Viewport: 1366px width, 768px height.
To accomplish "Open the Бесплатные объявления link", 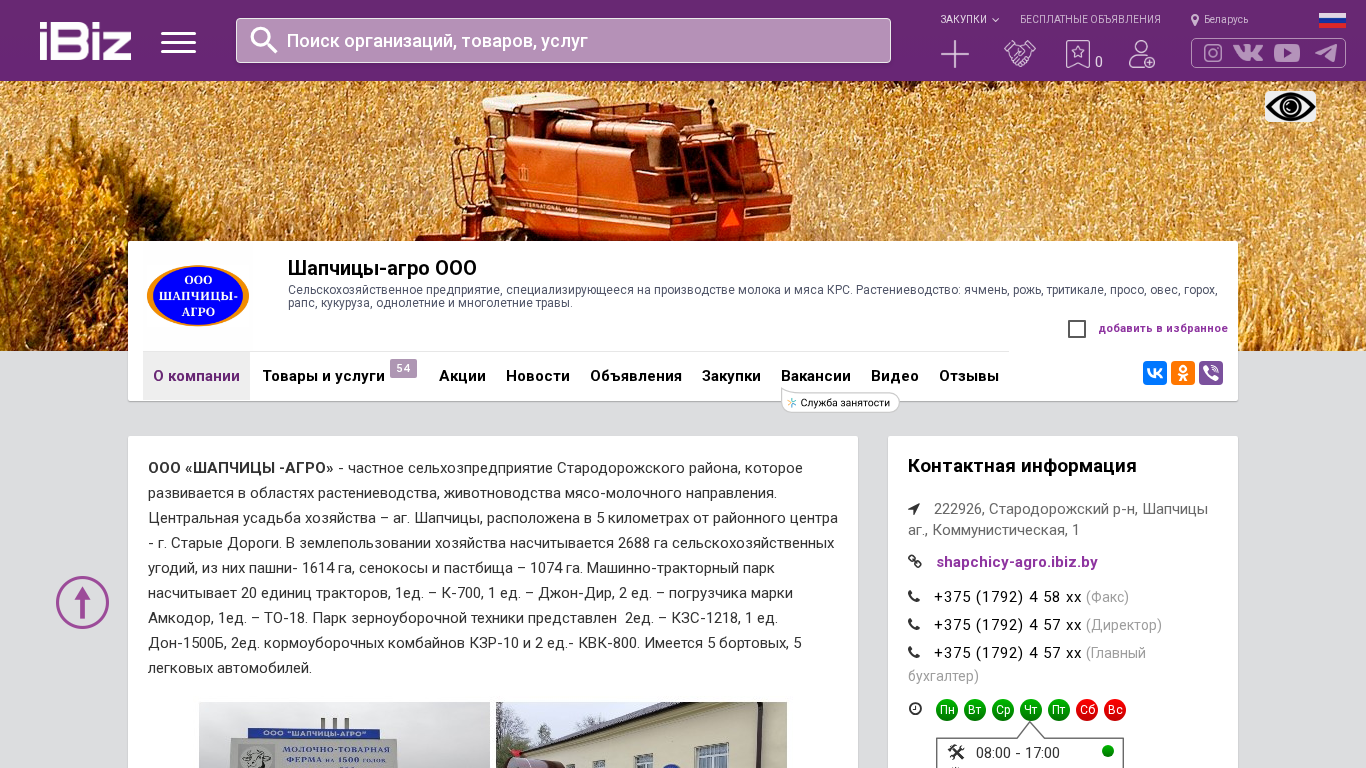I will pos(1090,20).
